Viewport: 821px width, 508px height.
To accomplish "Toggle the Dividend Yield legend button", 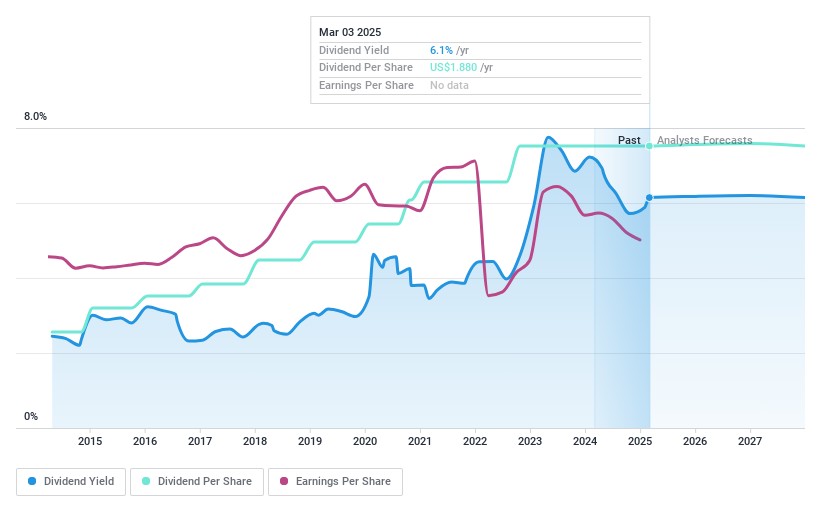I will [x=71, y=482].
